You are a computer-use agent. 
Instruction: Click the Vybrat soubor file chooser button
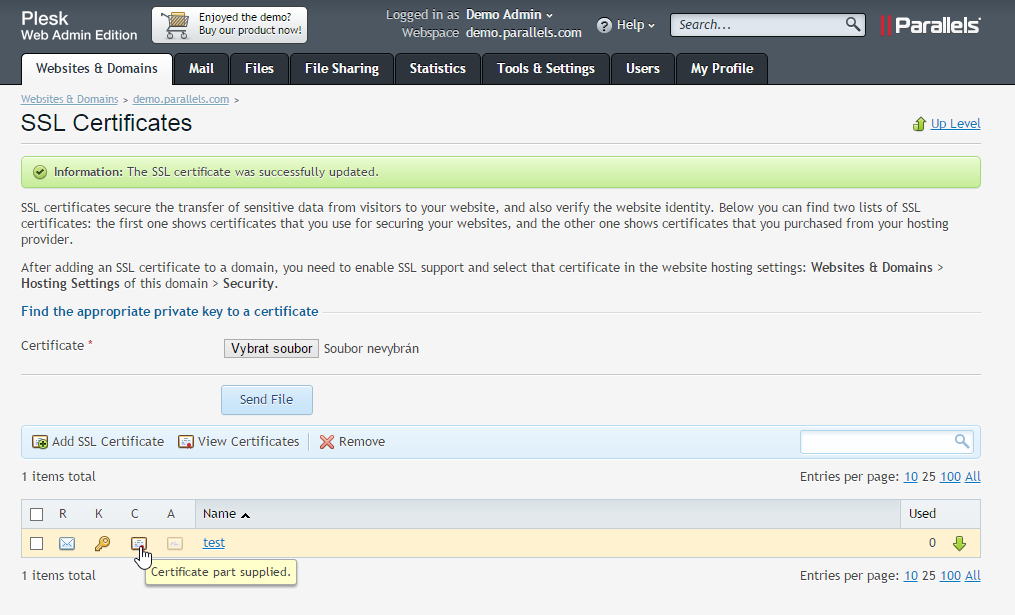pyautogui.click(x=271, y=348)
